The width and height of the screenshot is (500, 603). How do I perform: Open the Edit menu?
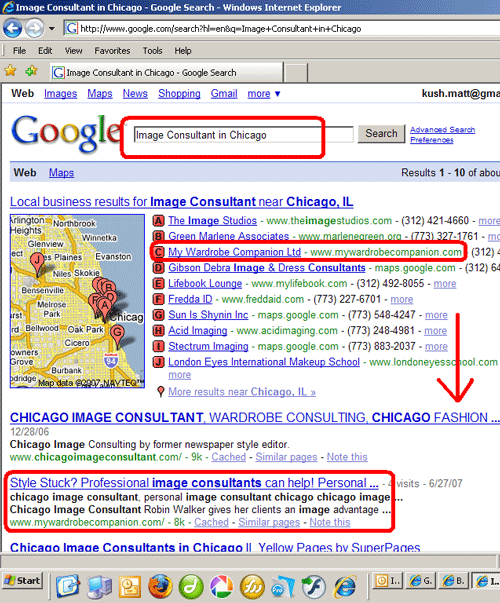pyautogui.click(x=45, y=51)
